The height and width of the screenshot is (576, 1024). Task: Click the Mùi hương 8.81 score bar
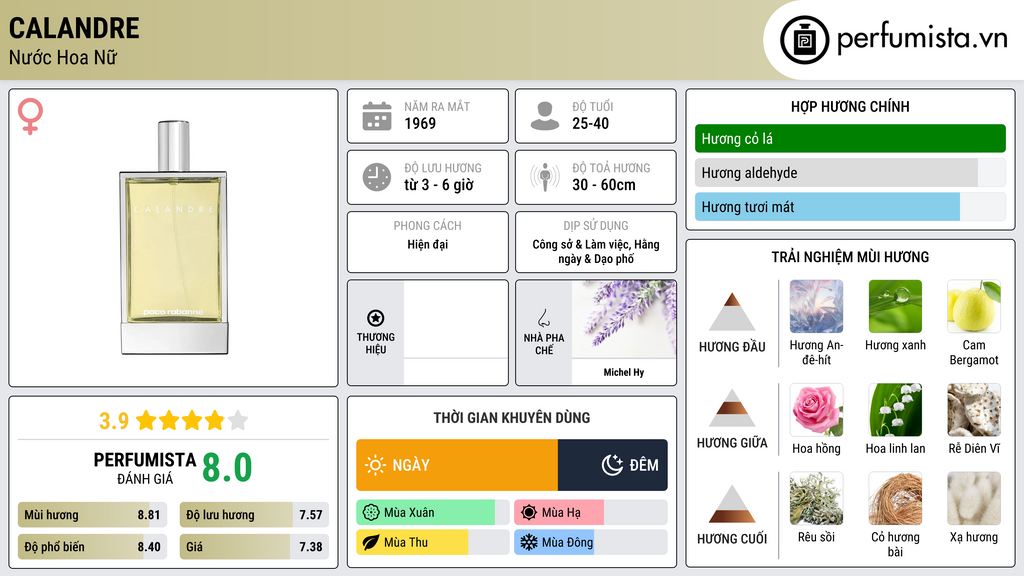(92, 515)
